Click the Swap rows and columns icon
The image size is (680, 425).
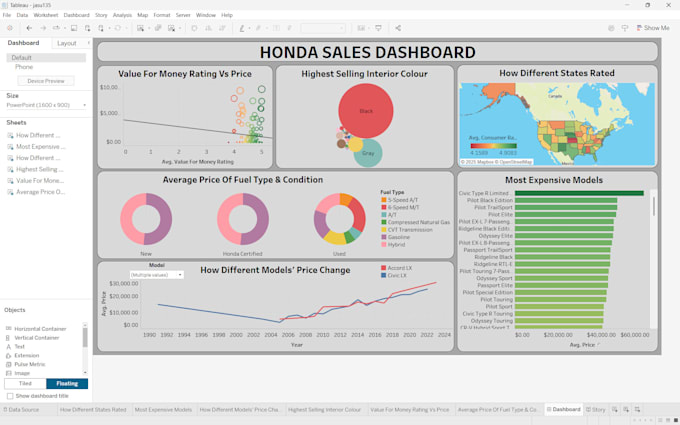pos(194,28)
